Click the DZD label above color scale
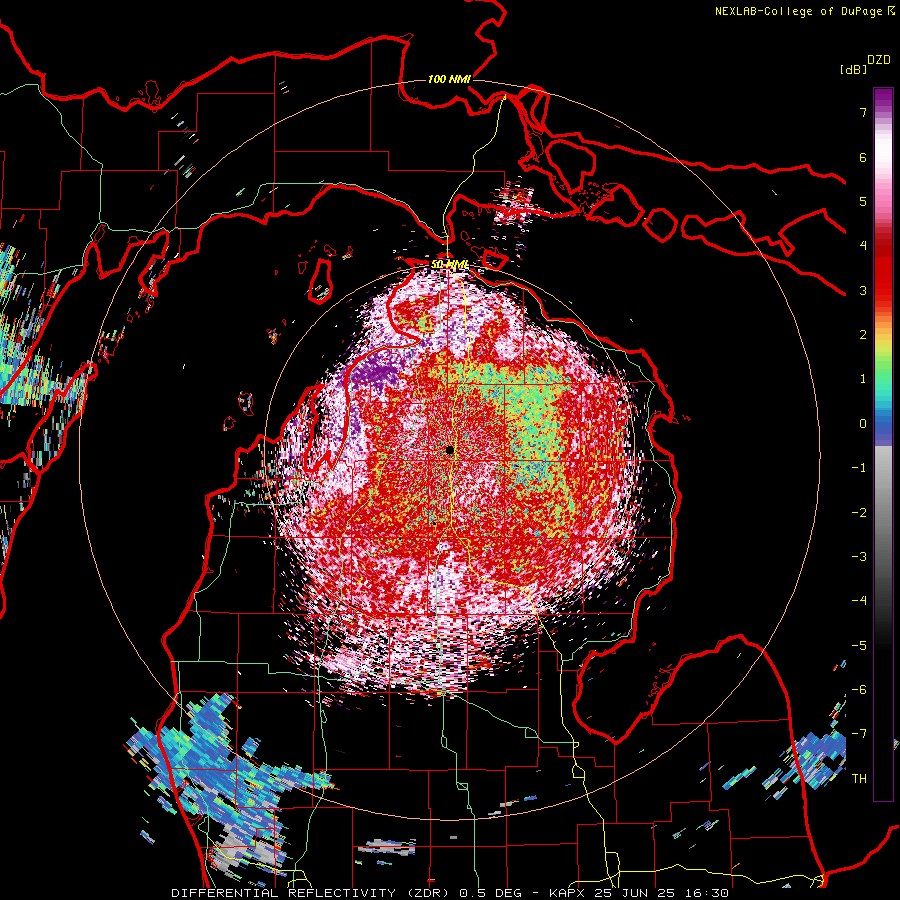Viewport: 900px width, 900px height. pyautogui.click(x=879, y=60)
